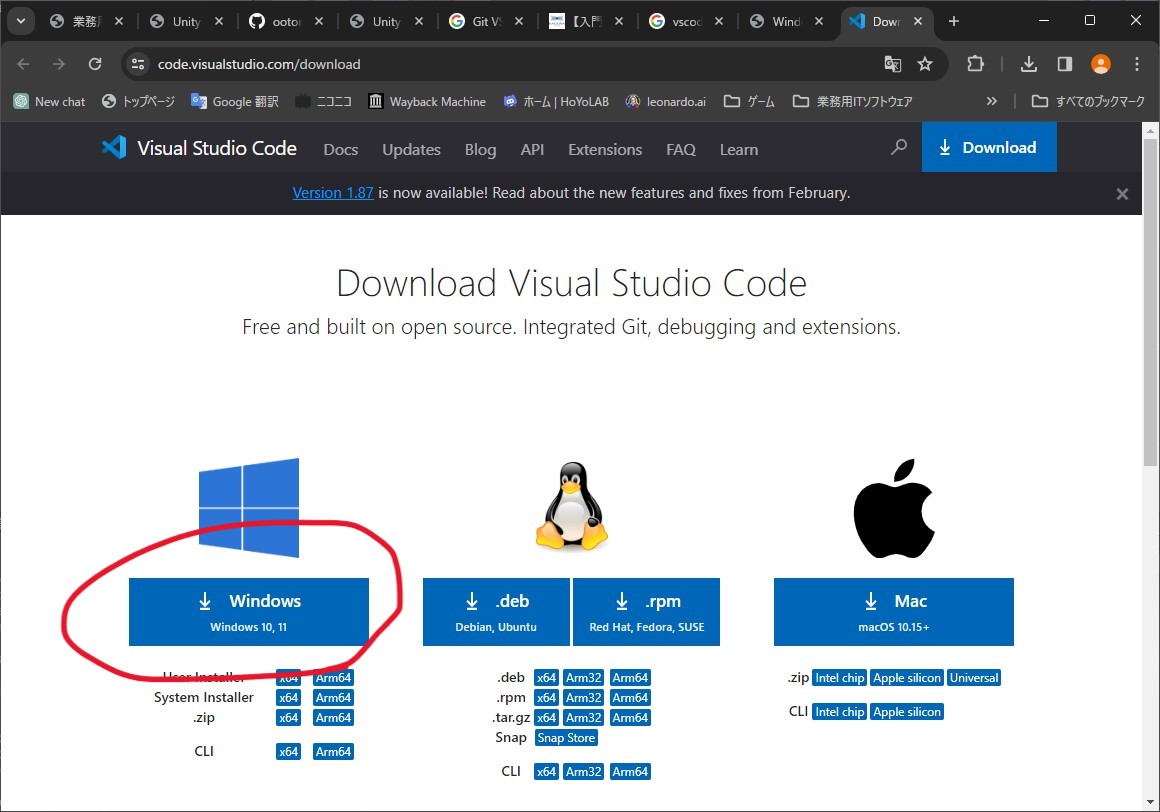Viewport: 1160px width, 812px height.
Task: Open the Extensions nav menu item
Action: pyautogui.click(x=605, y=149)
